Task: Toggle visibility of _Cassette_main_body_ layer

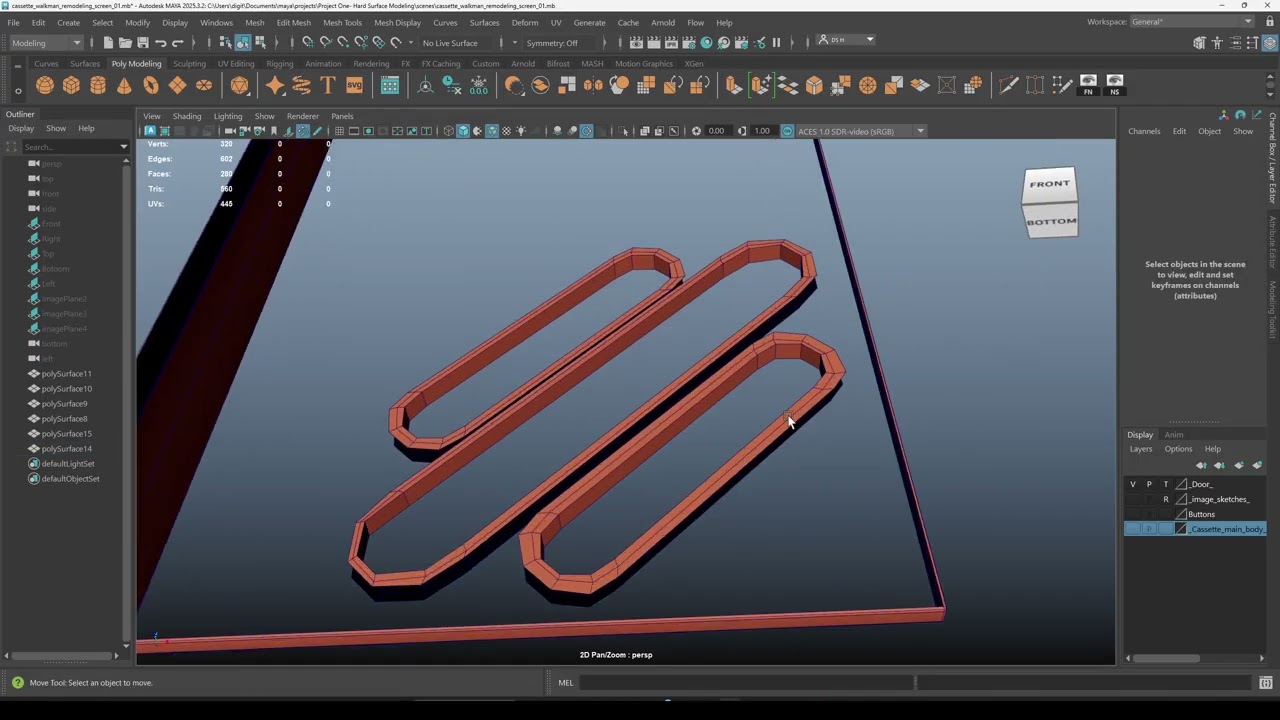Action: pyautogui.click(x=1133, y=529)
